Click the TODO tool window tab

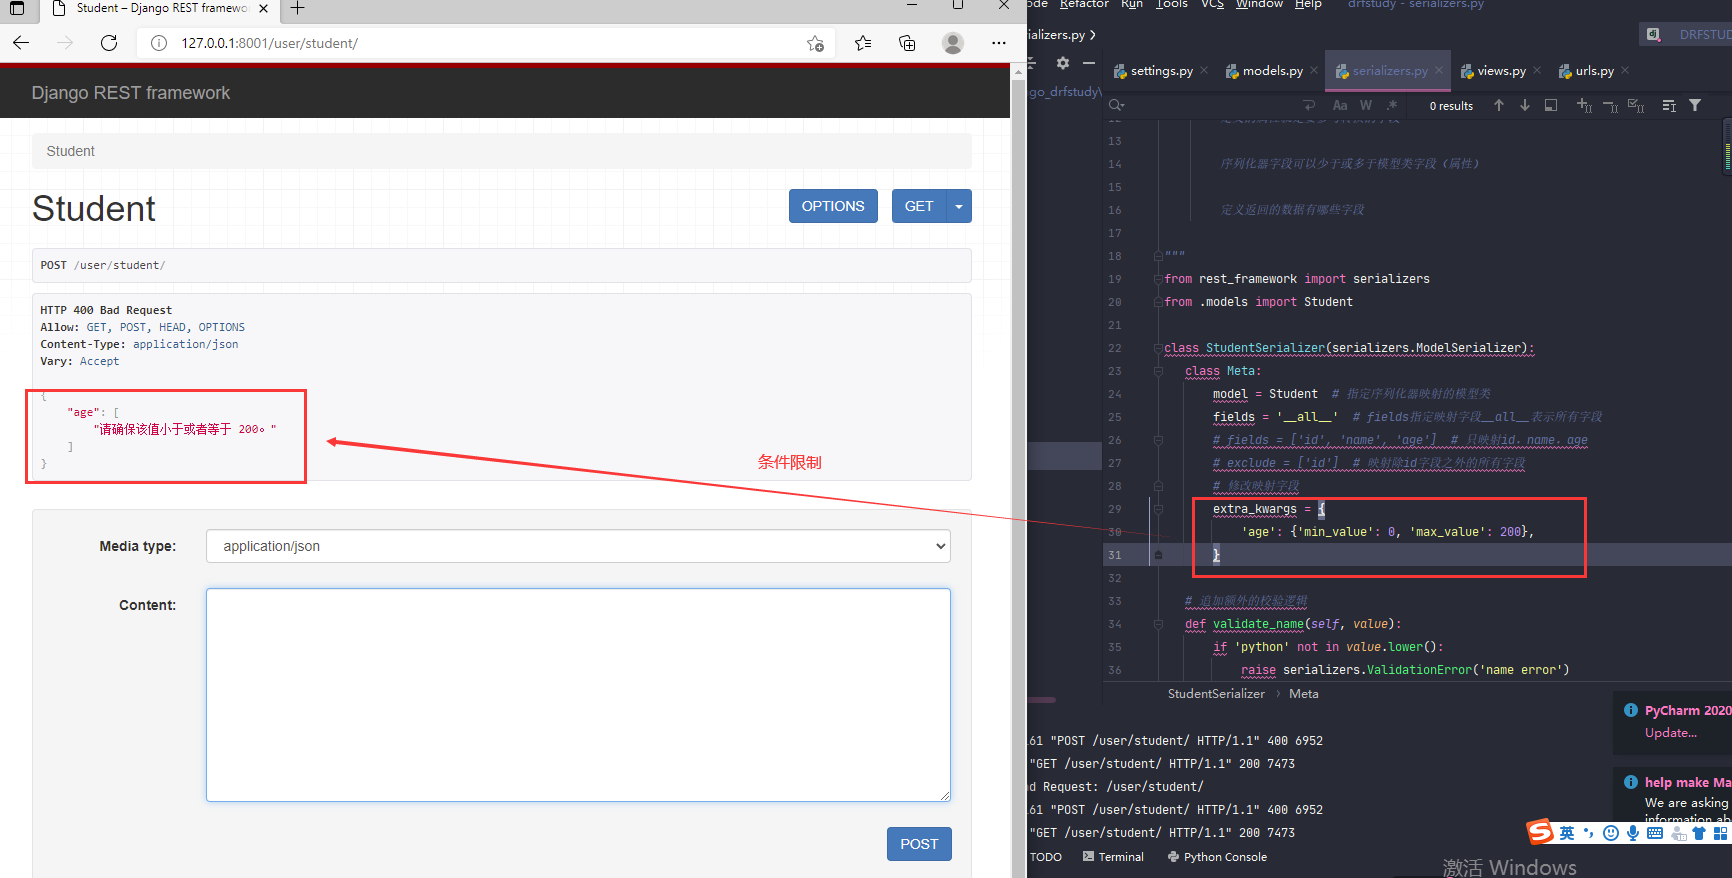tap(1046, 857)
